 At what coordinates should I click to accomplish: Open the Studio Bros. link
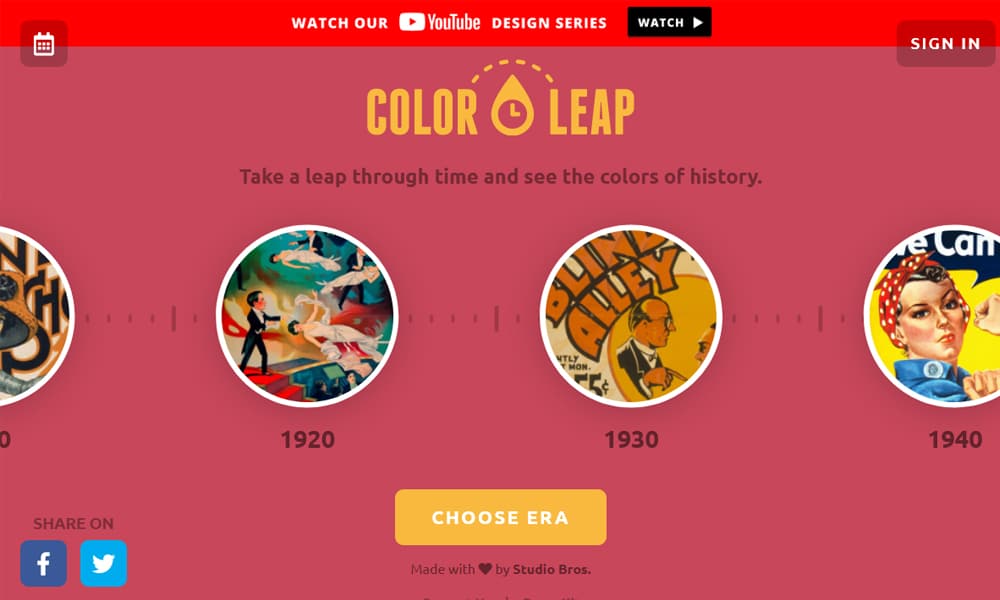tap(552, 569)
